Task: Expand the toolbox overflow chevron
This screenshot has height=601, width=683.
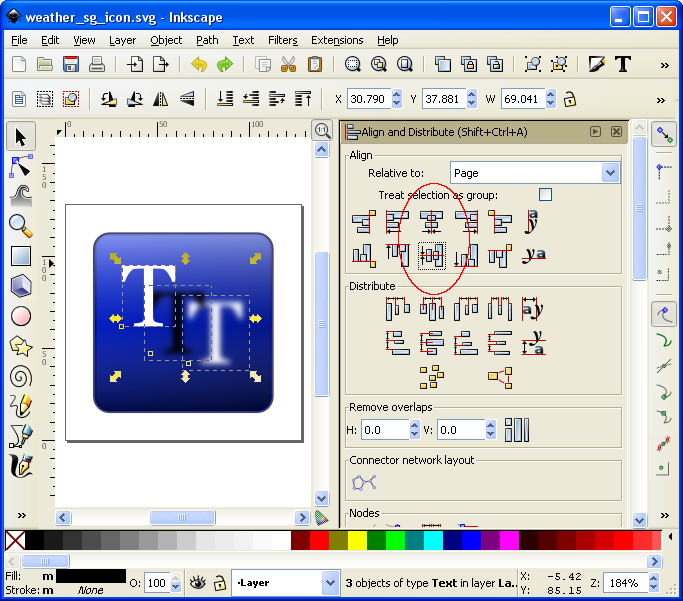Action: click(21, 515)
